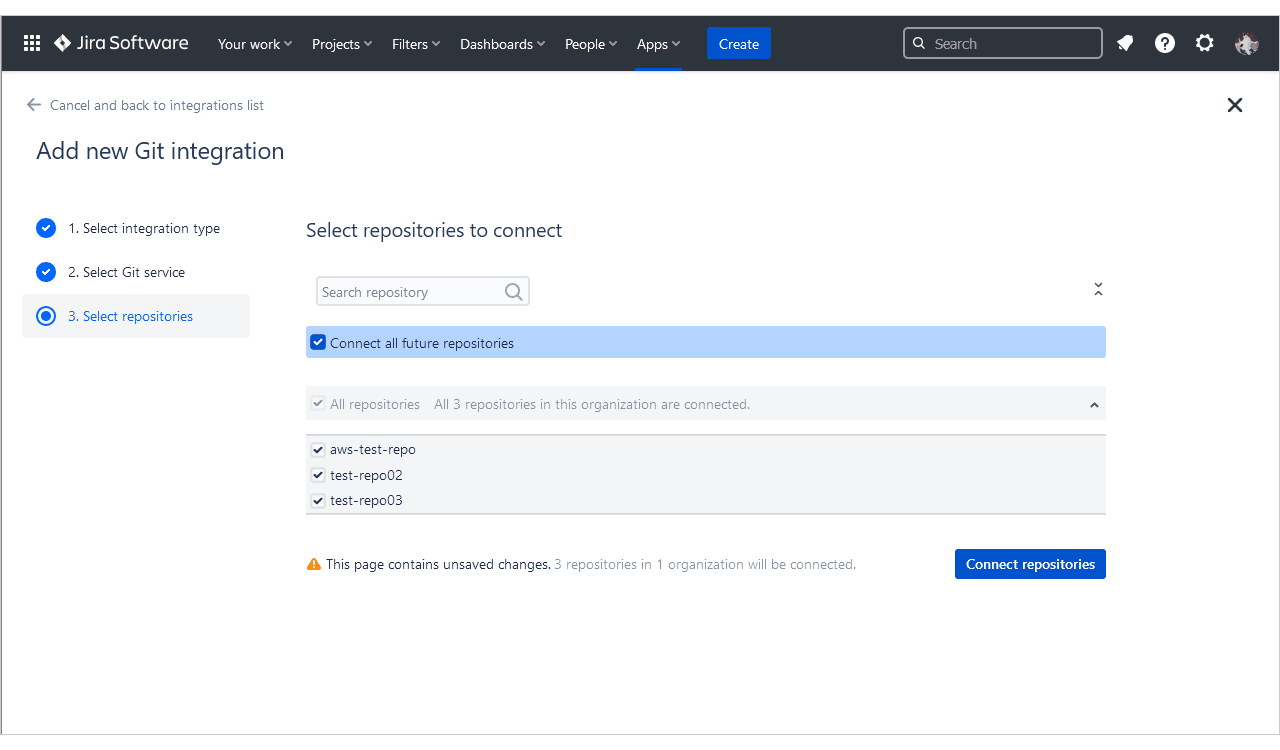Toggle the test-repo02 checkbox
Viewport: 1280px width, 750px height.
click(318, 475)
